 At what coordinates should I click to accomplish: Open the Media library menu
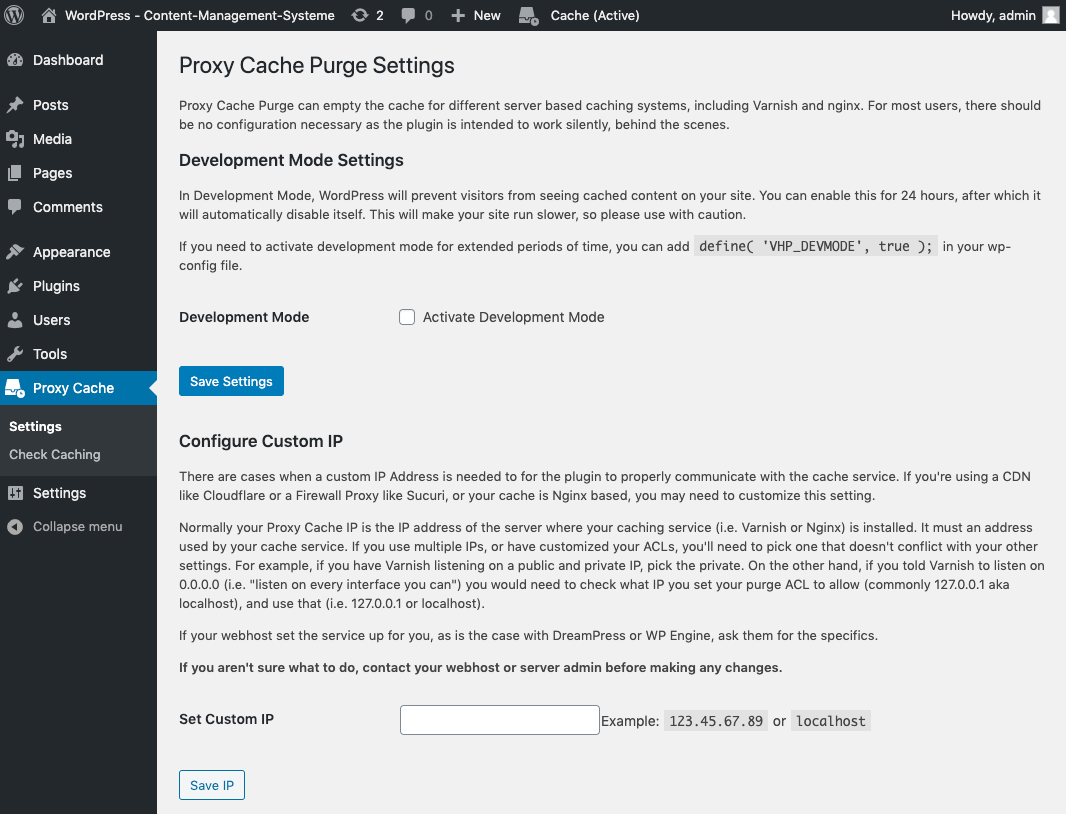coord(52,139)
